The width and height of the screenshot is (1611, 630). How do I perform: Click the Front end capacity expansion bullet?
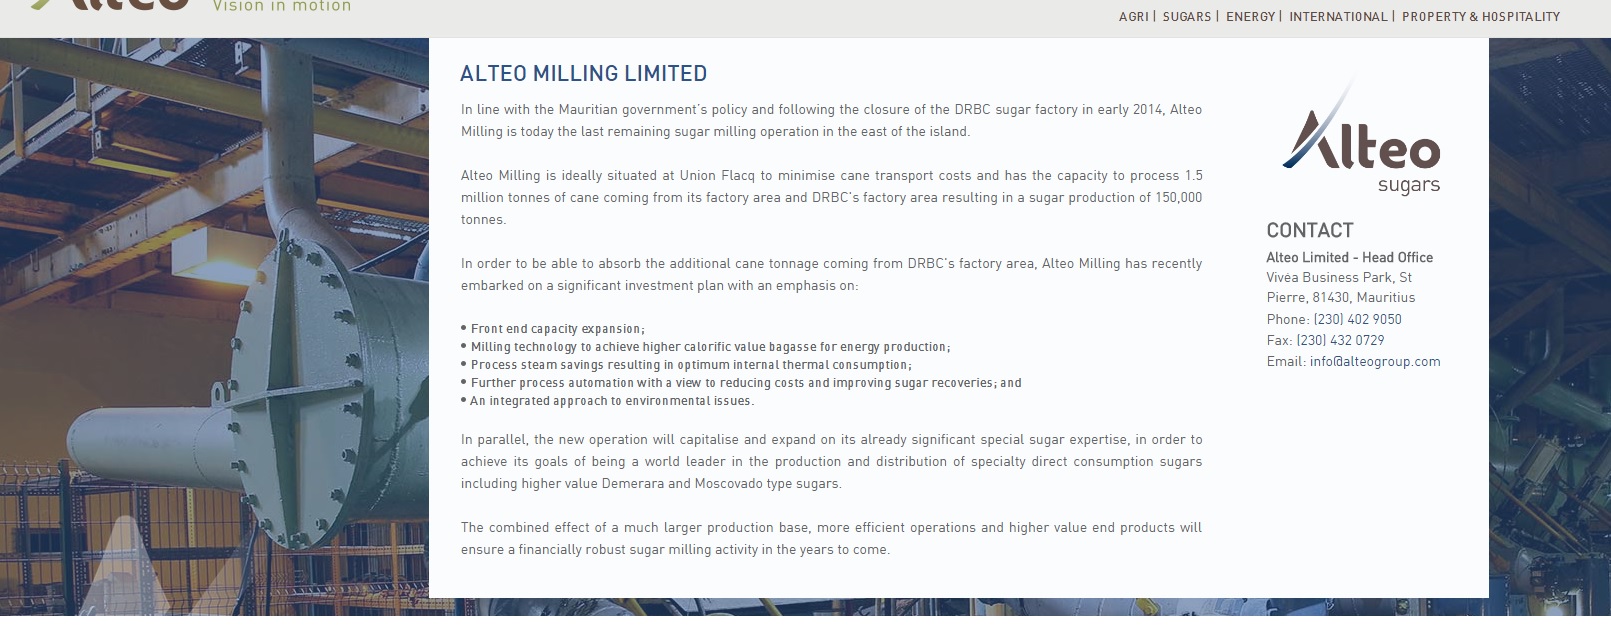[557, 329]
